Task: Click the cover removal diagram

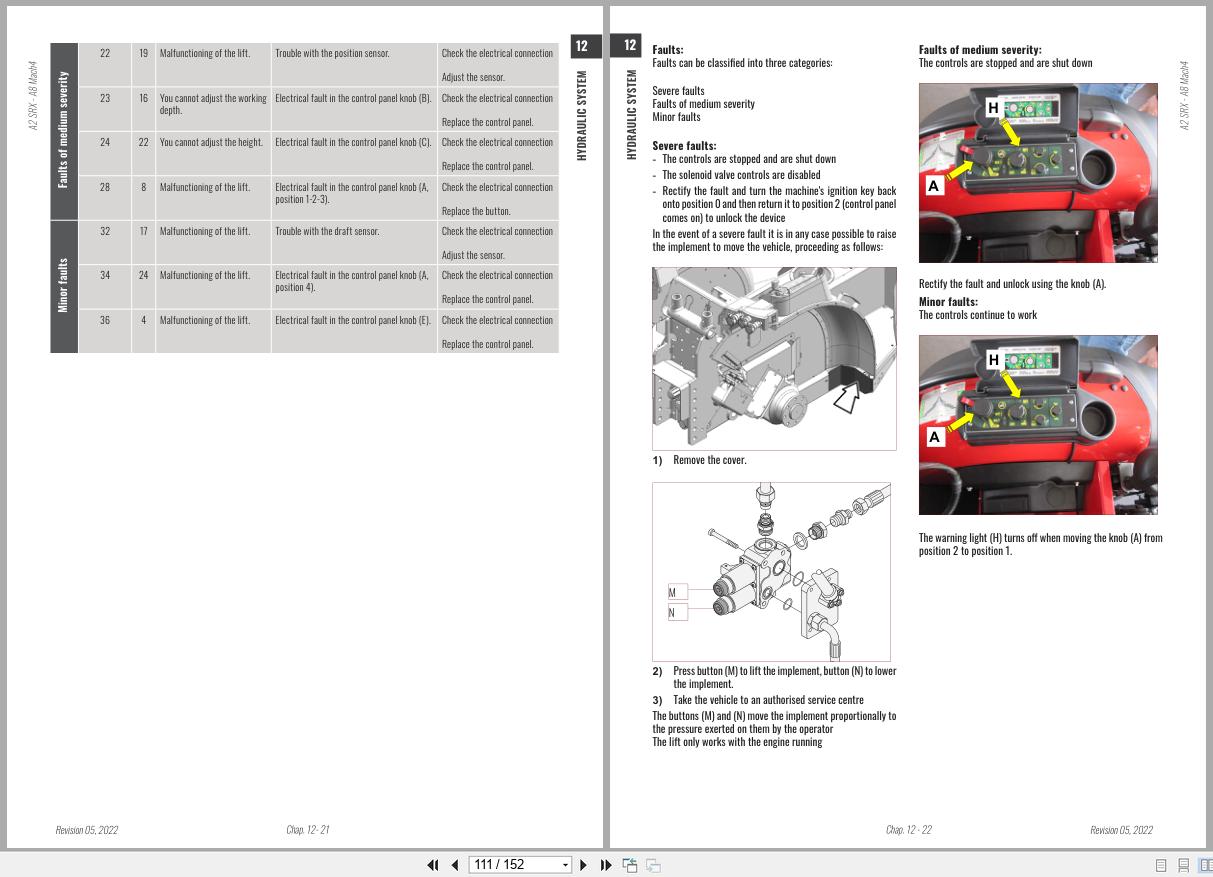Action: point(774,358)
